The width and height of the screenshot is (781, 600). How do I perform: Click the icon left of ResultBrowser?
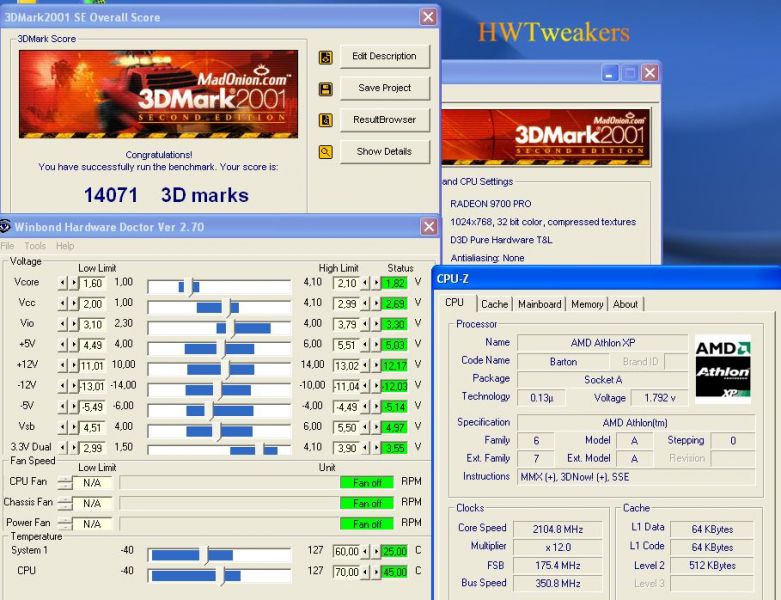325,120
